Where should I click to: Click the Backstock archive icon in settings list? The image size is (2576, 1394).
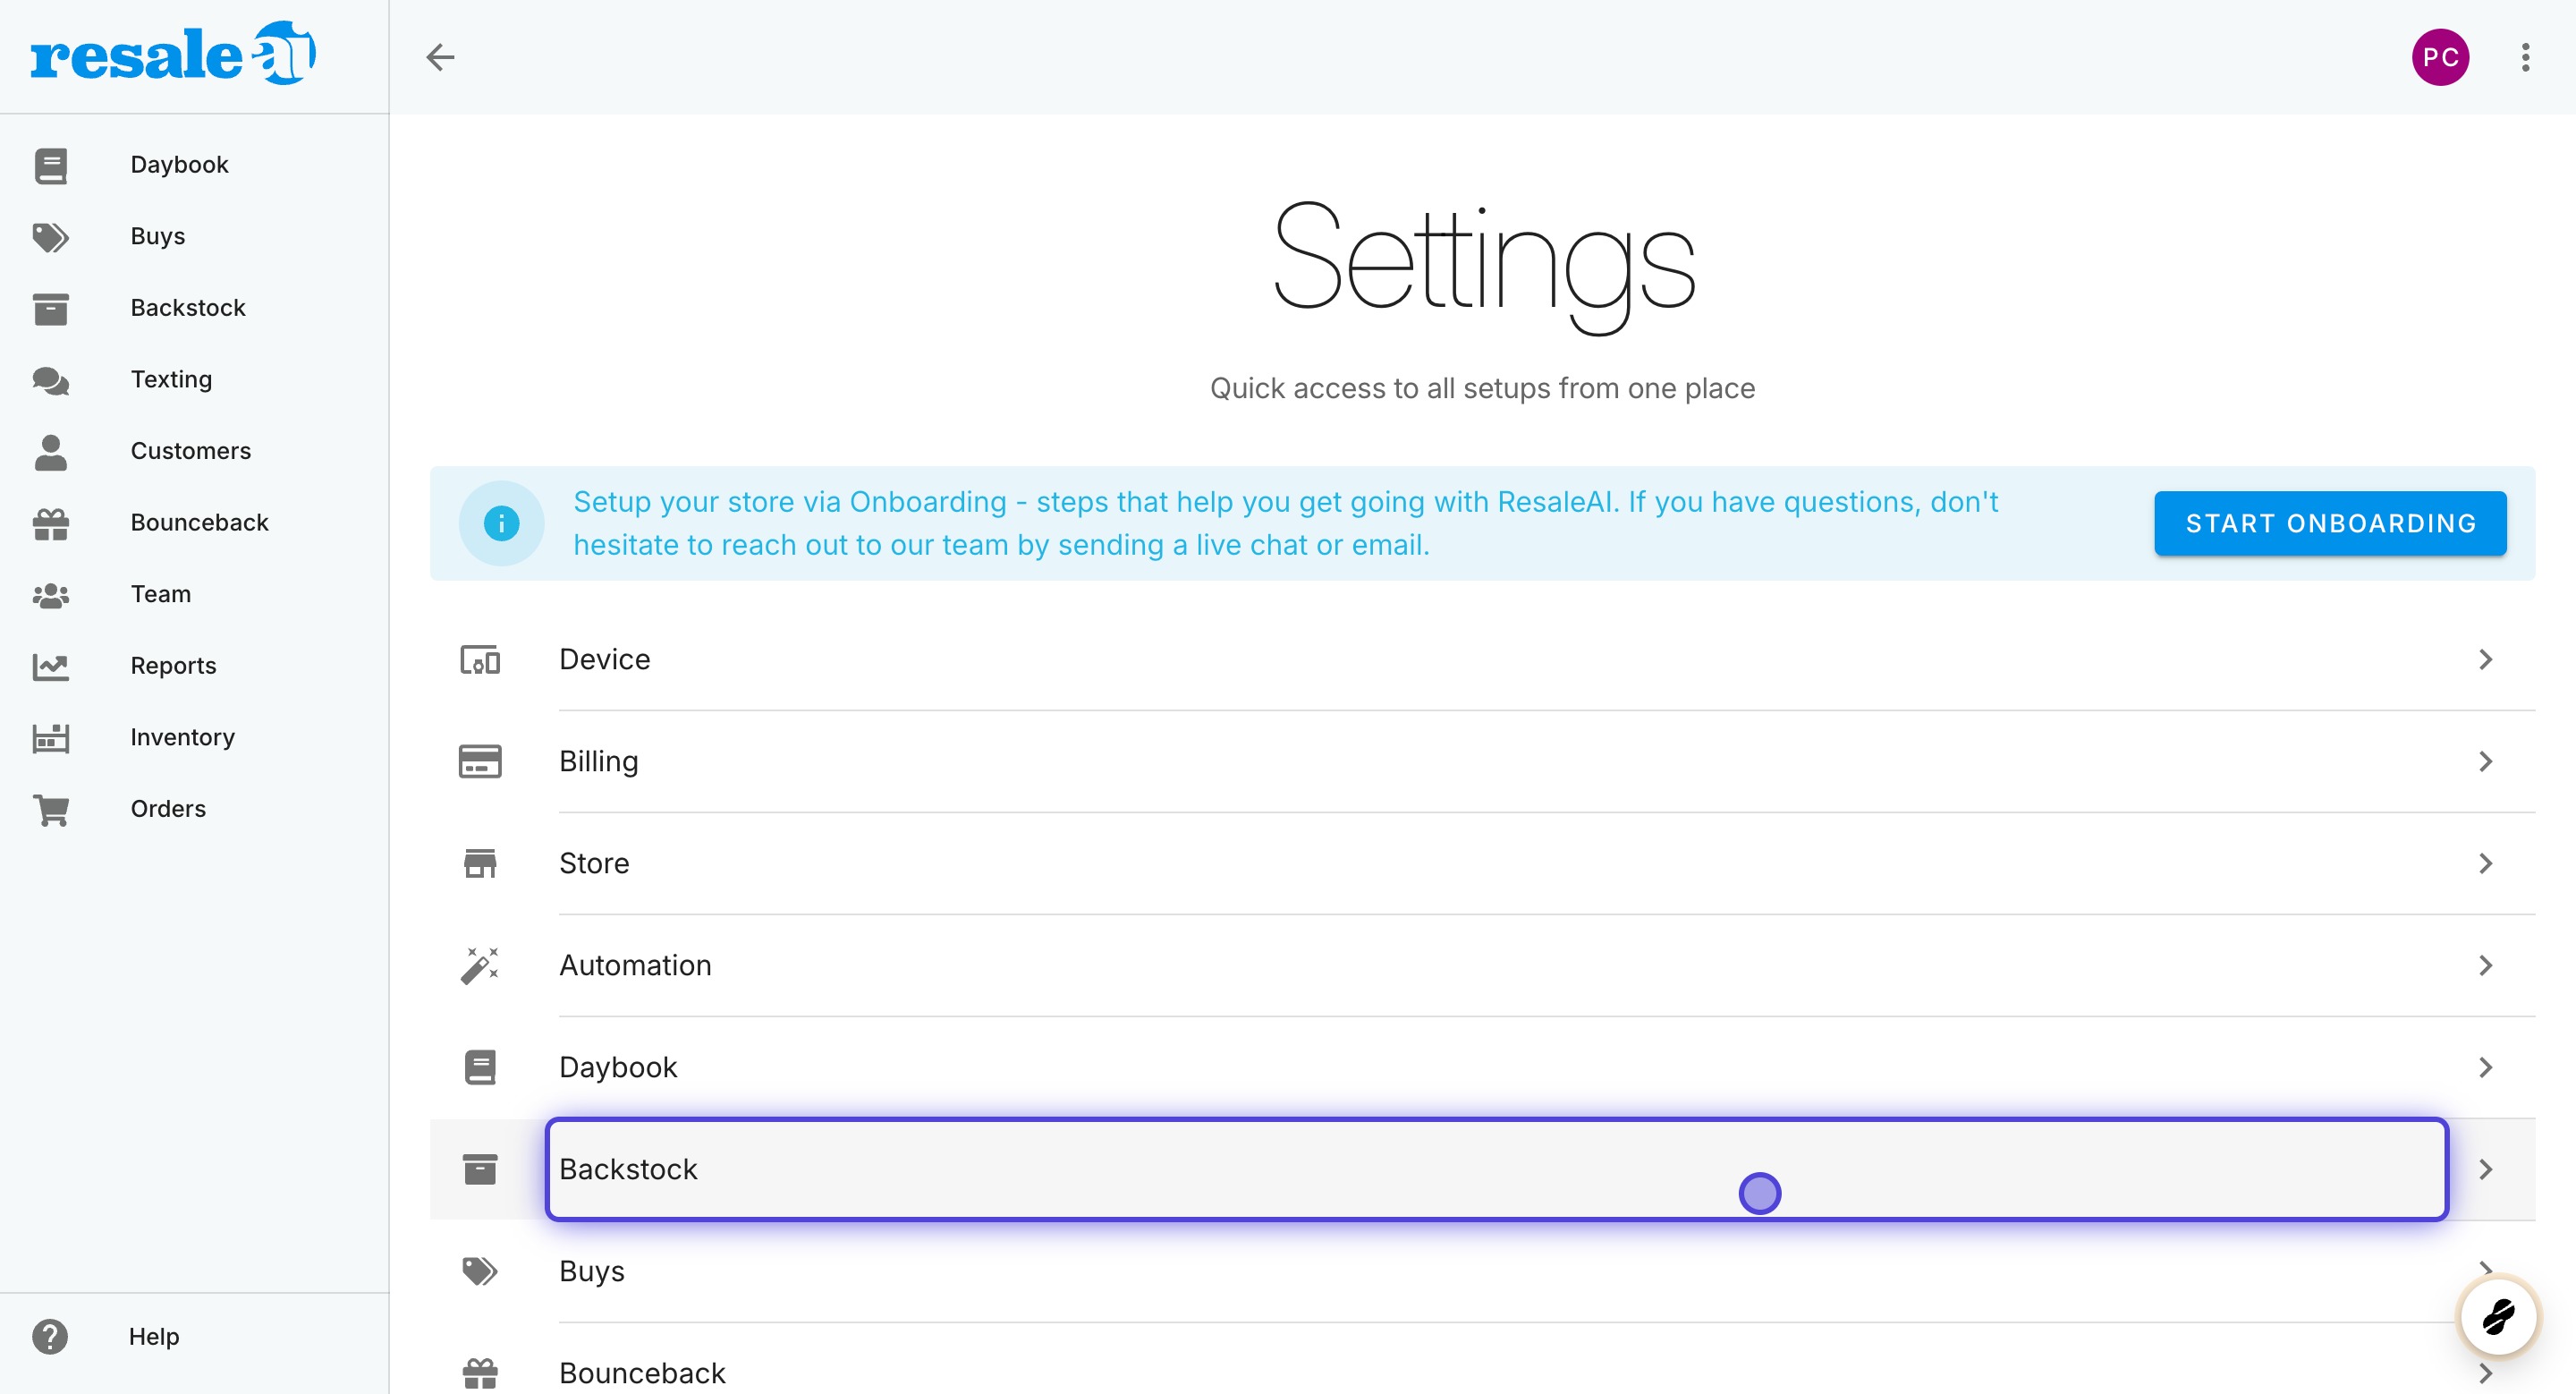coord(480,1169)
